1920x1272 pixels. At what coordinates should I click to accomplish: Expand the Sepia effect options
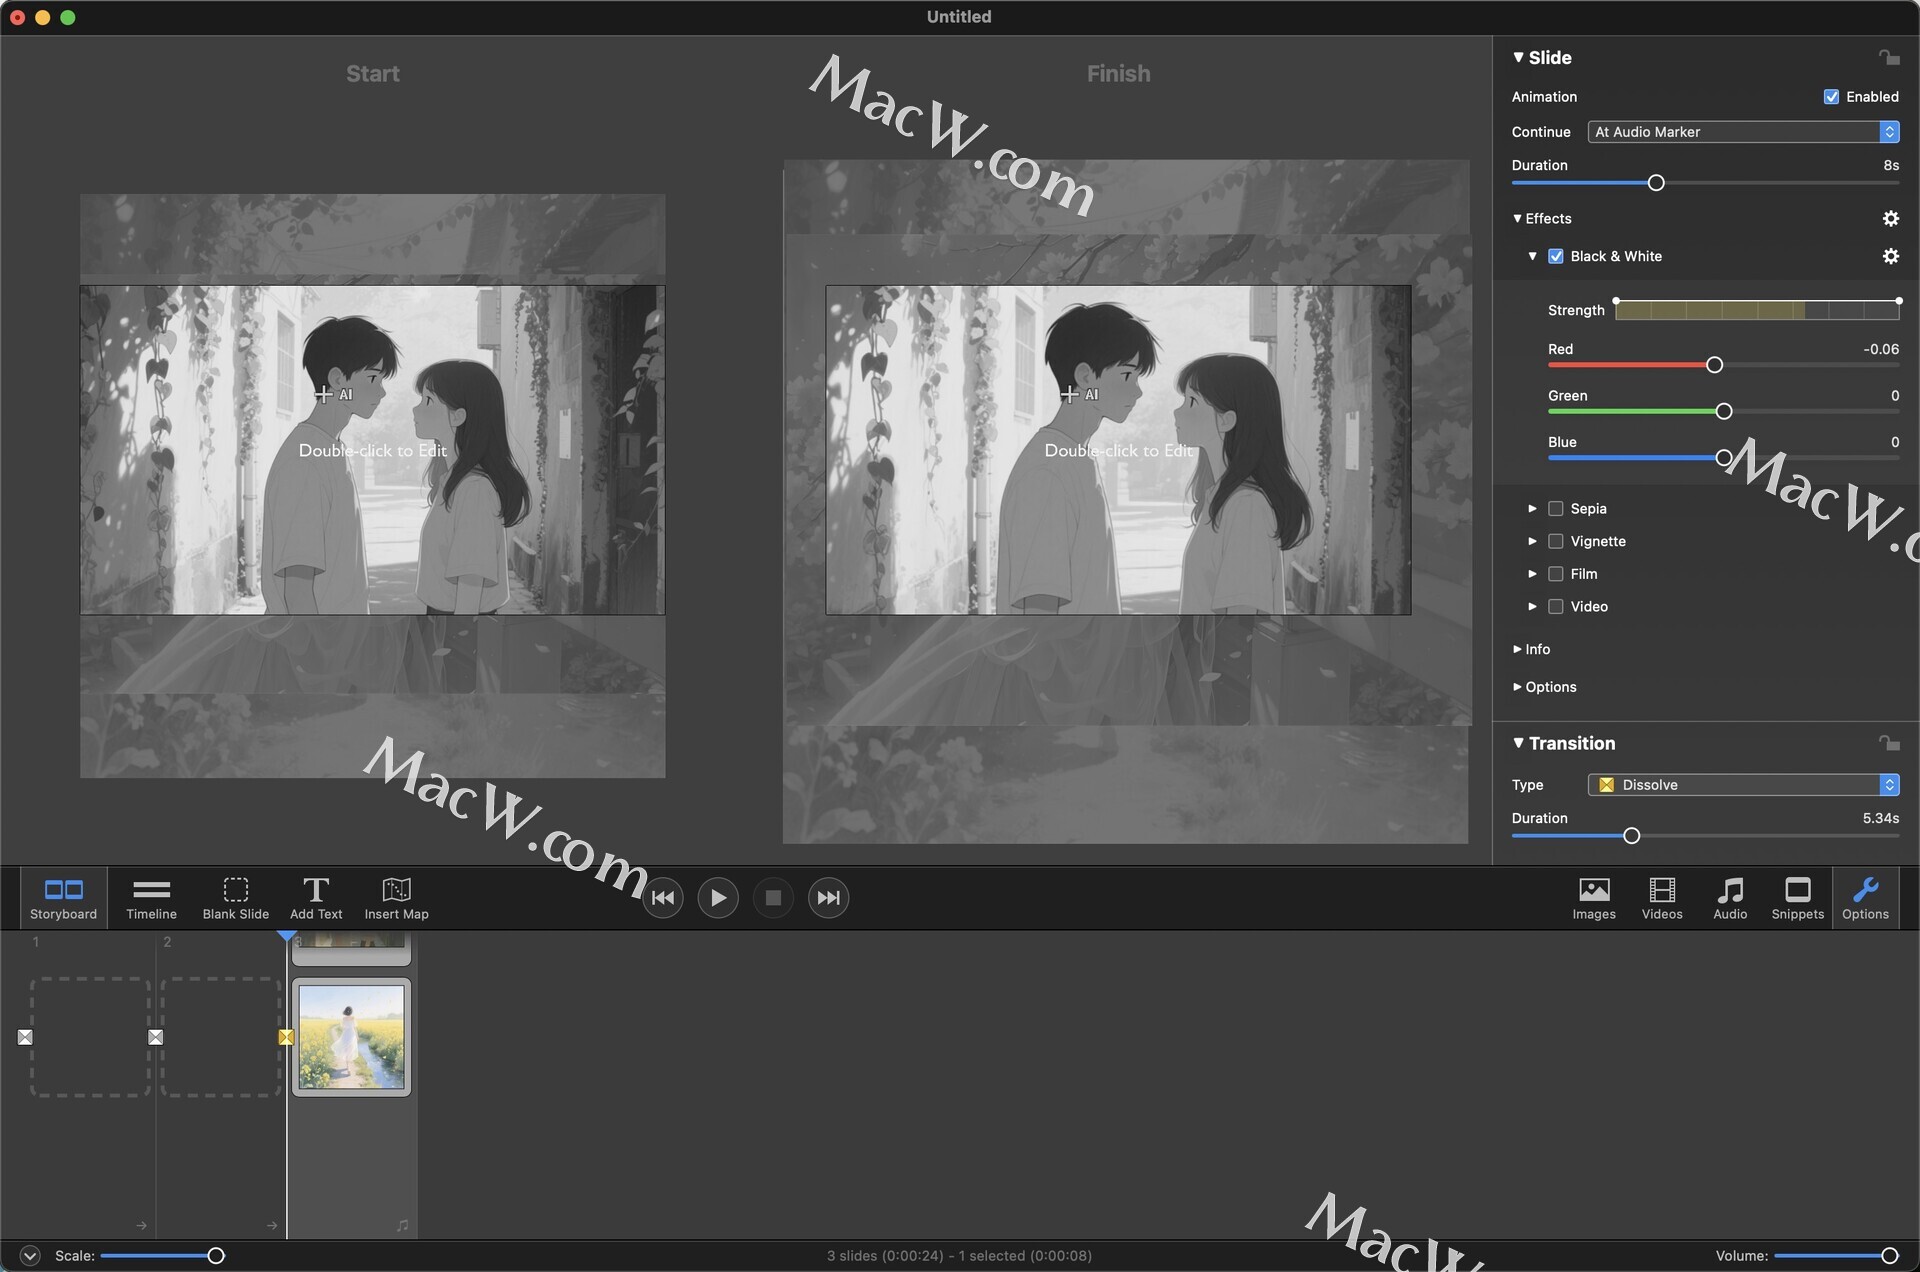(1532, 509)
